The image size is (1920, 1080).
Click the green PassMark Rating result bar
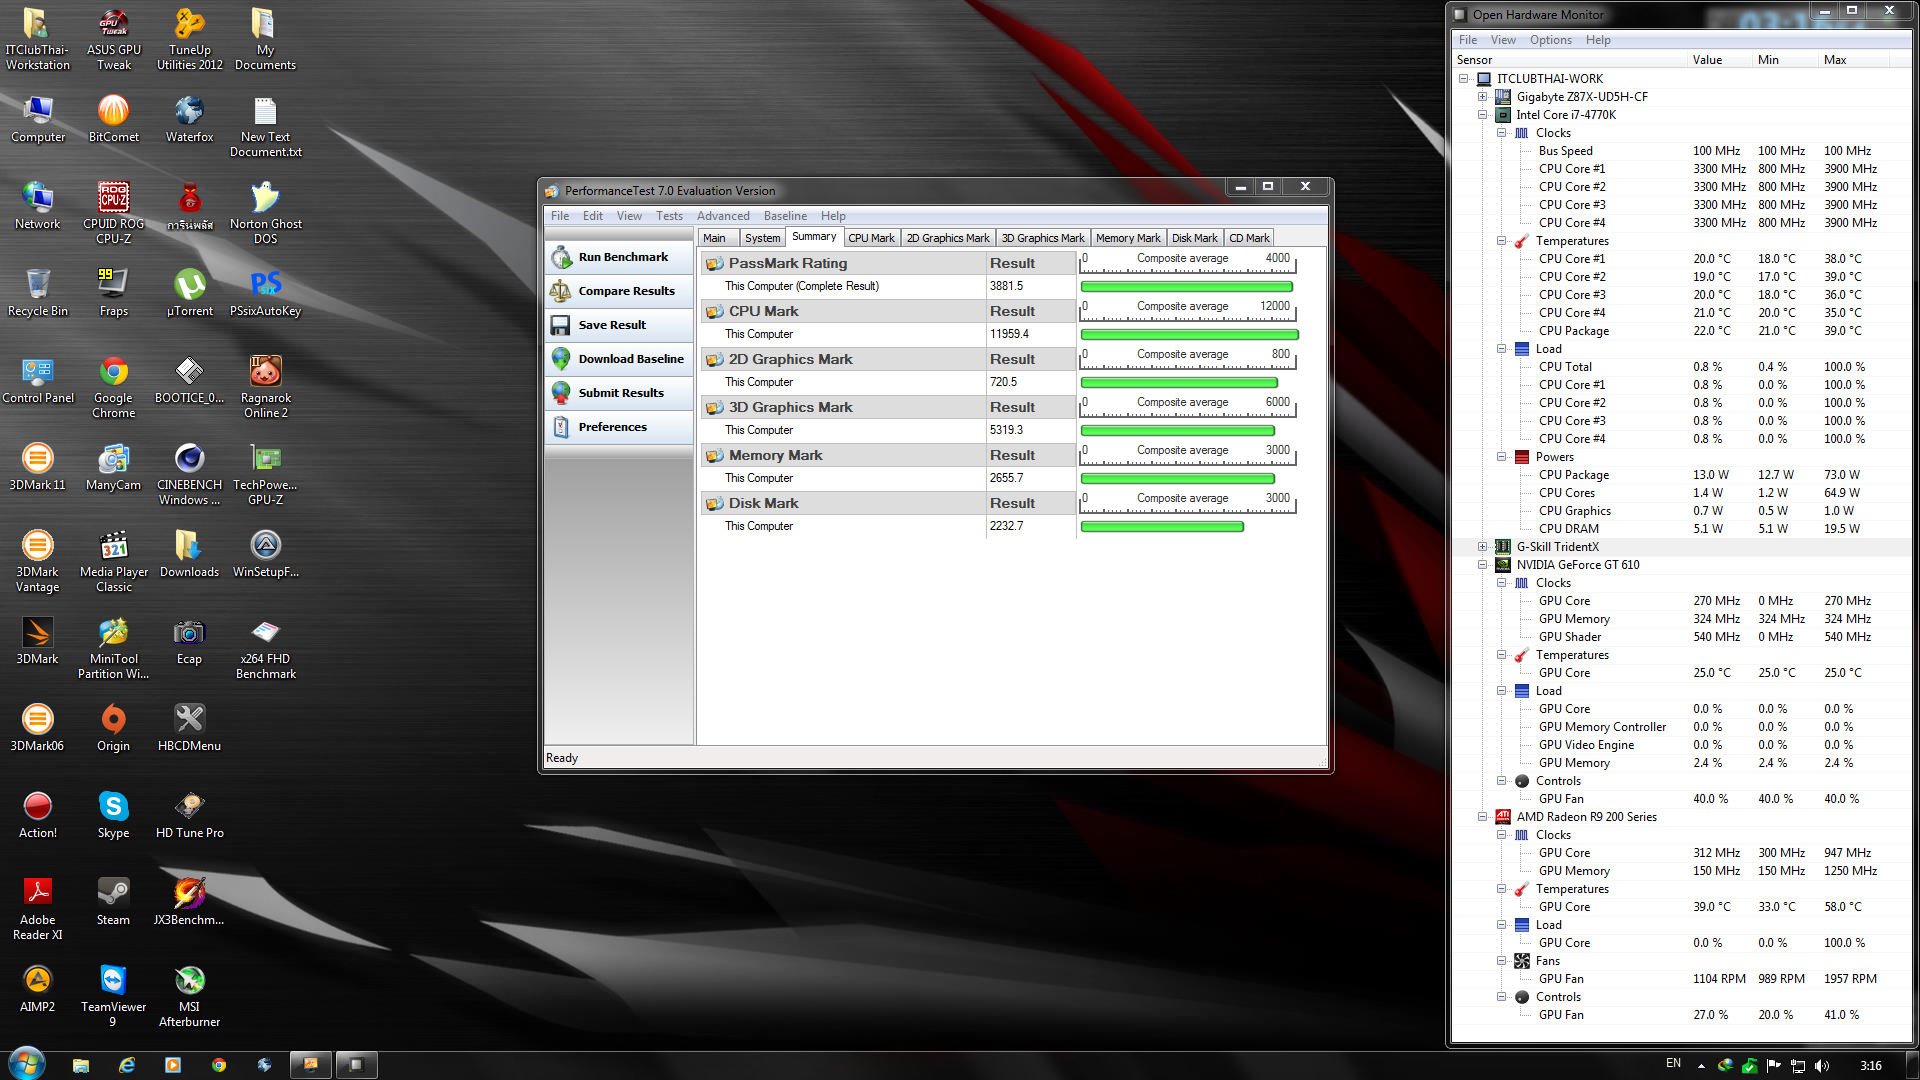click(1186, 287)
